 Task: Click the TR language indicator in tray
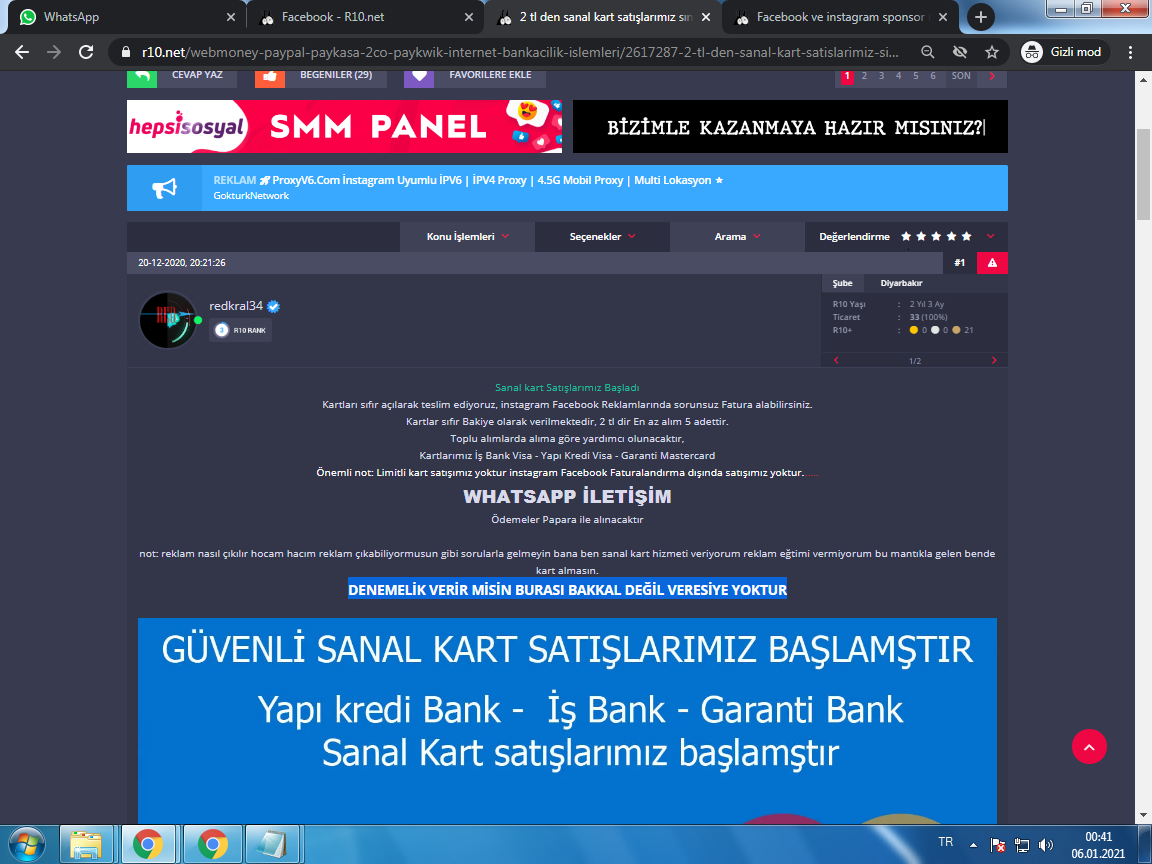tap(946, 842)
